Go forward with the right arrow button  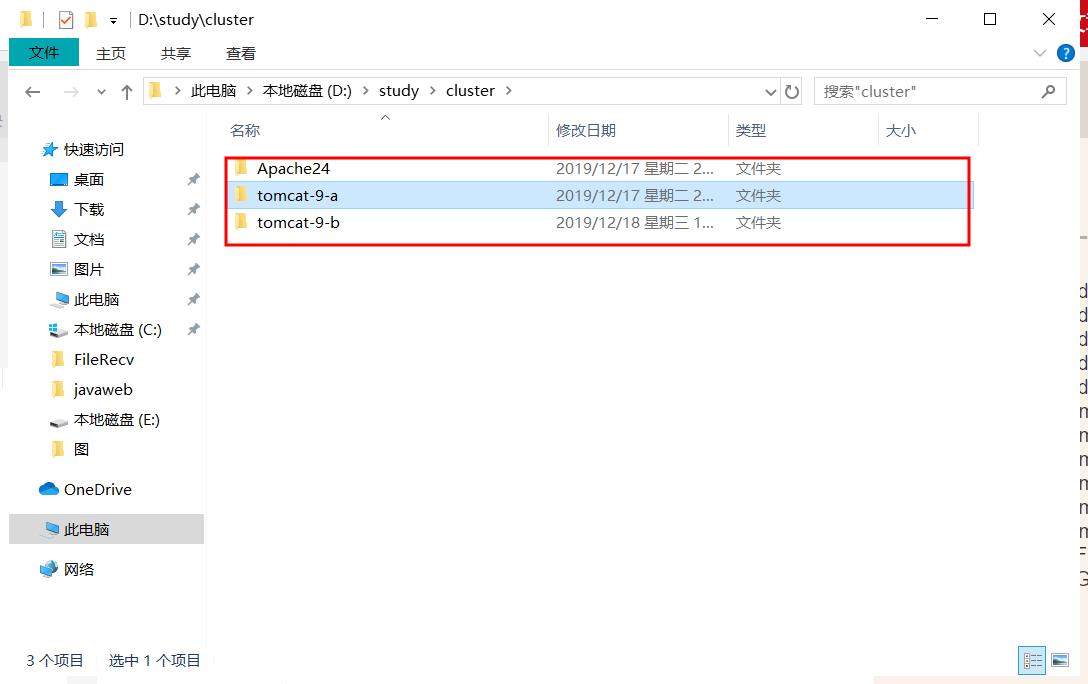[x=71, y=92]
